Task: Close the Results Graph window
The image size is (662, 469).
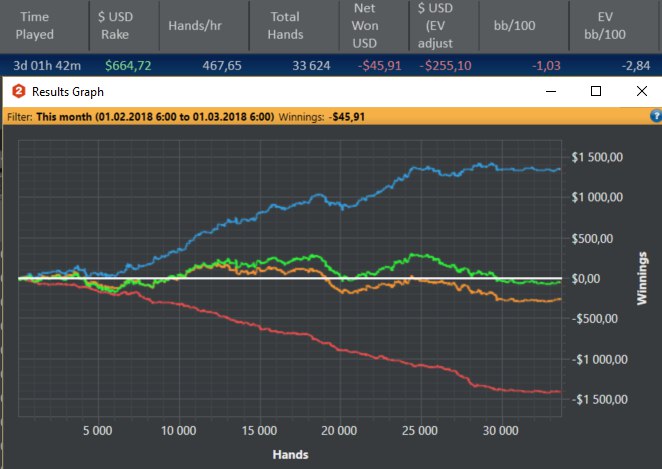Action: pos(642,91)
